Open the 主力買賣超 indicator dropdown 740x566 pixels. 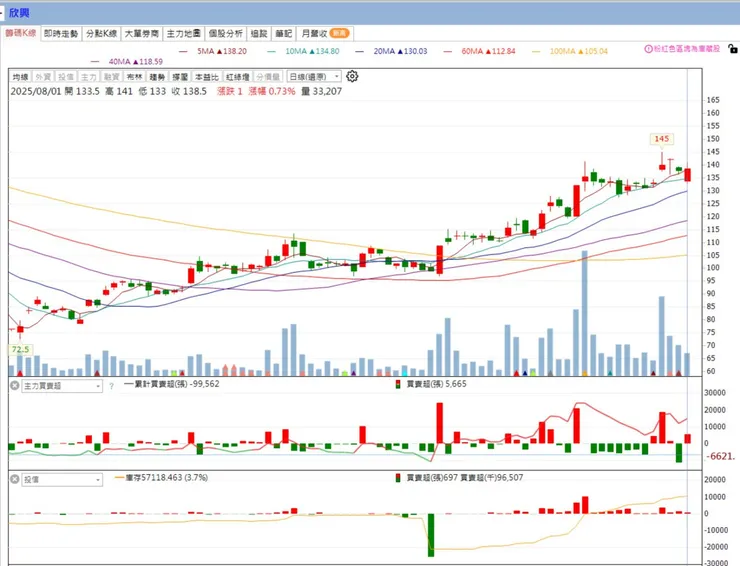tap(62, 386)
